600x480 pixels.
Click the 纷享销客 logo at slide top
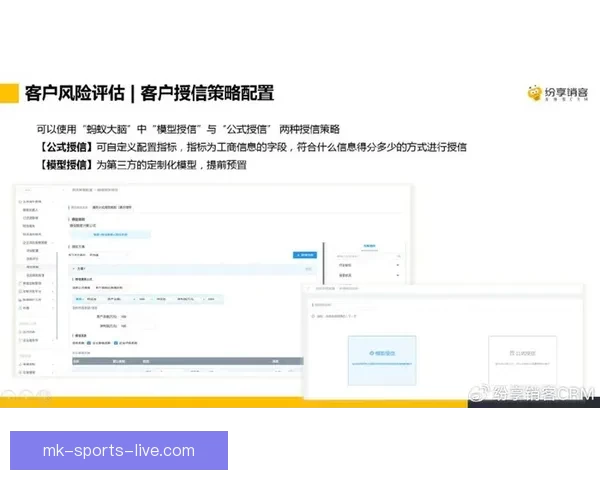click(x=558, y=93)
